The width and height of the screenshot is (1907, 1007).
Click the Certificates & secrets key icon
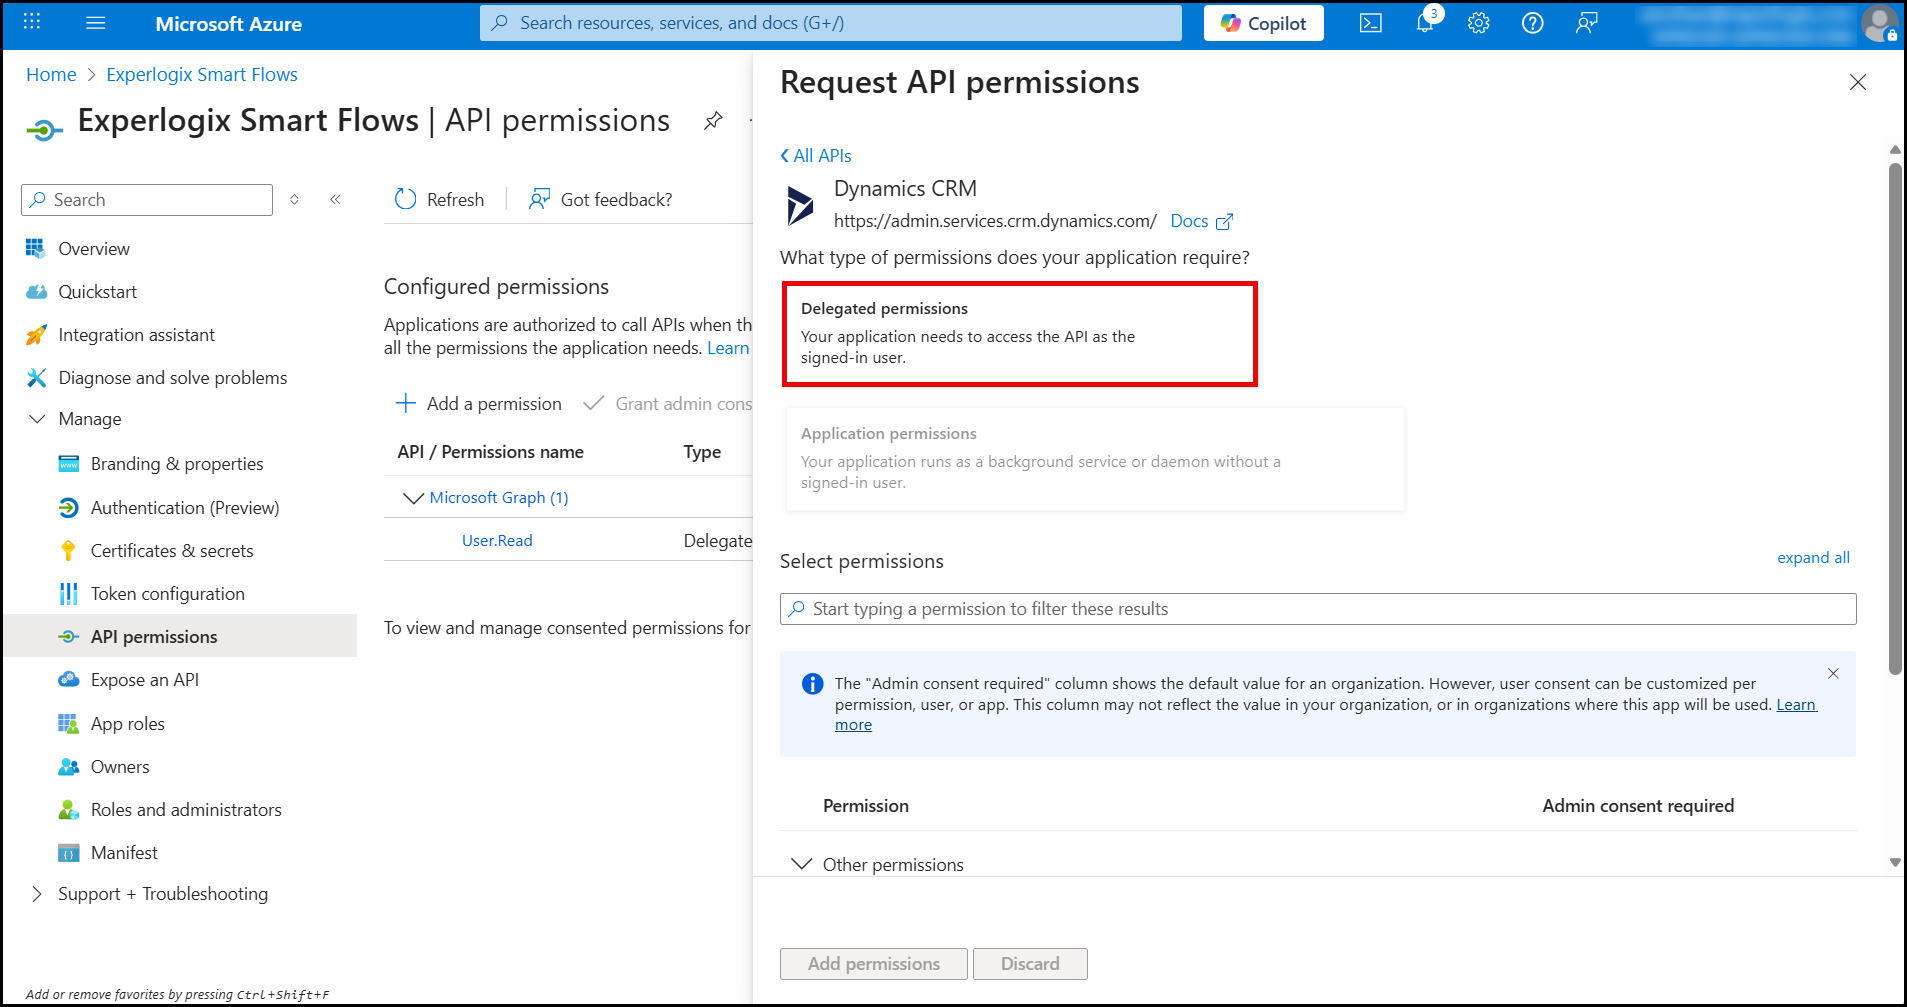[x=68, y=550]
